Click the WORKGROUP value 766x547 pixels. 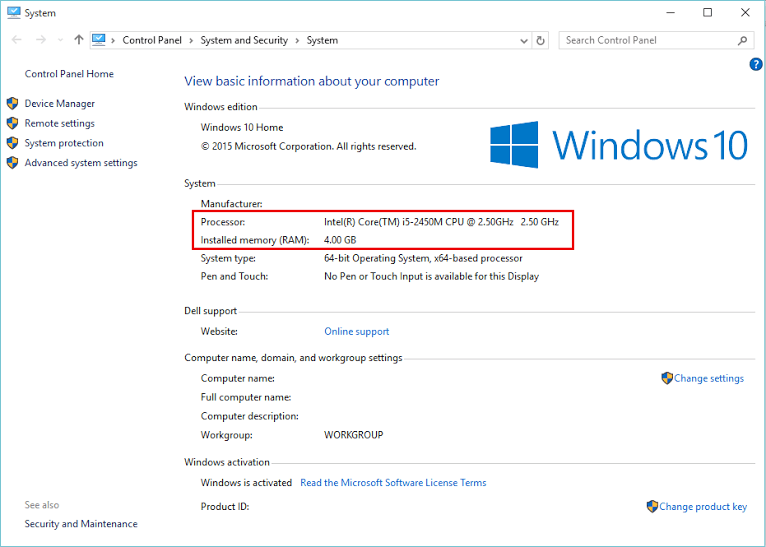(354, 435)
